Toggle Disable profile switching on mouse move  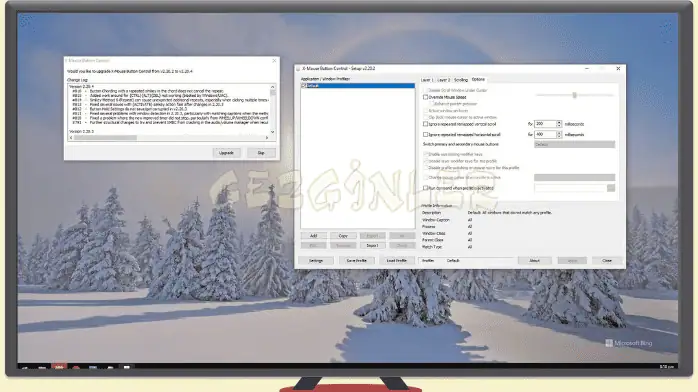coord(426,168)
